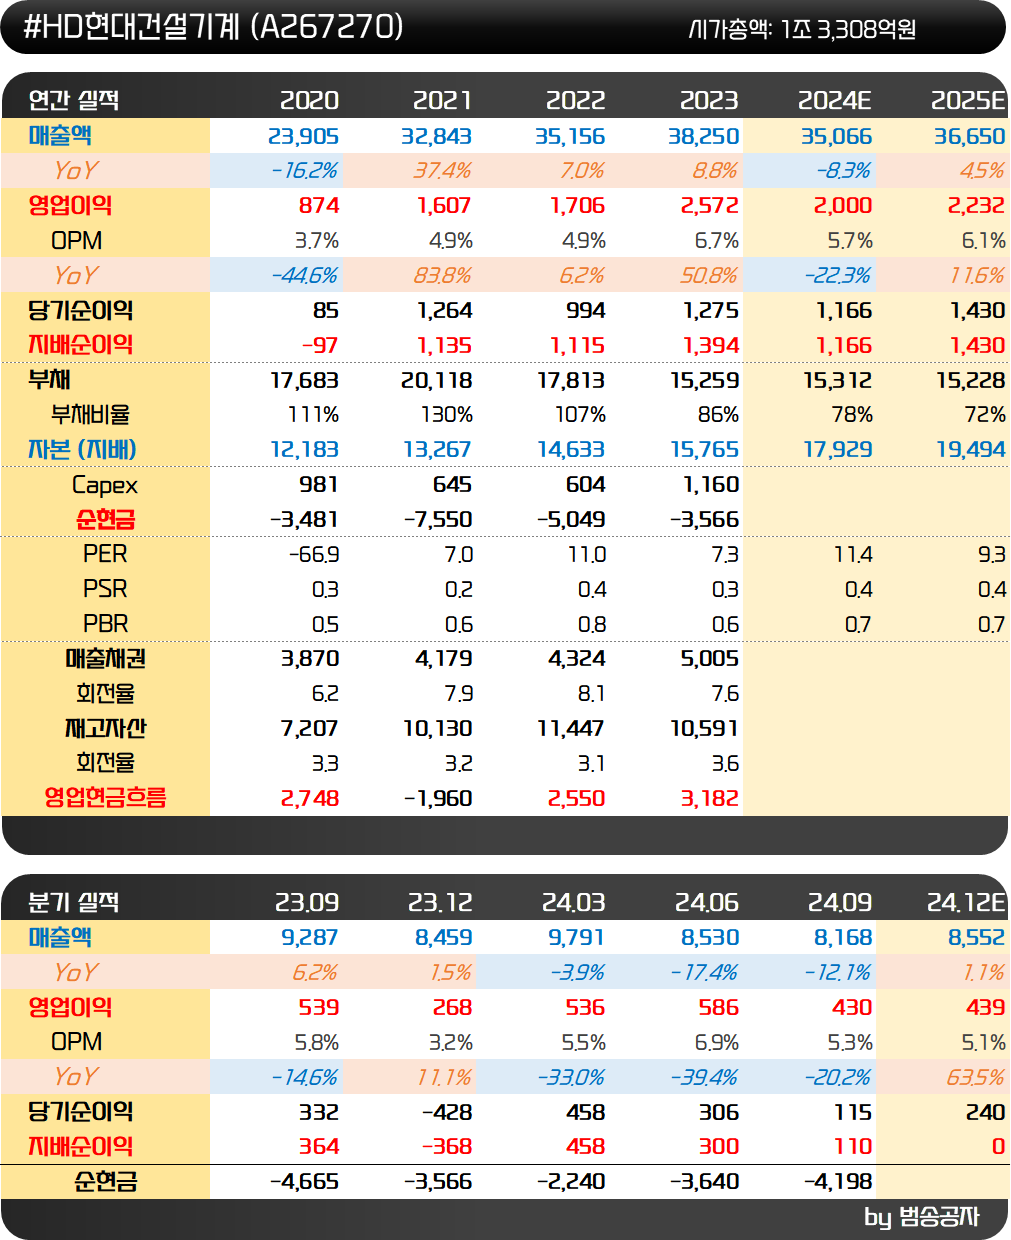The height and width of the screenshot is (1240, 1011).
Task: Select 2022 PBR value 0.8
Action: pyautogui.click(x=592, y=625)
